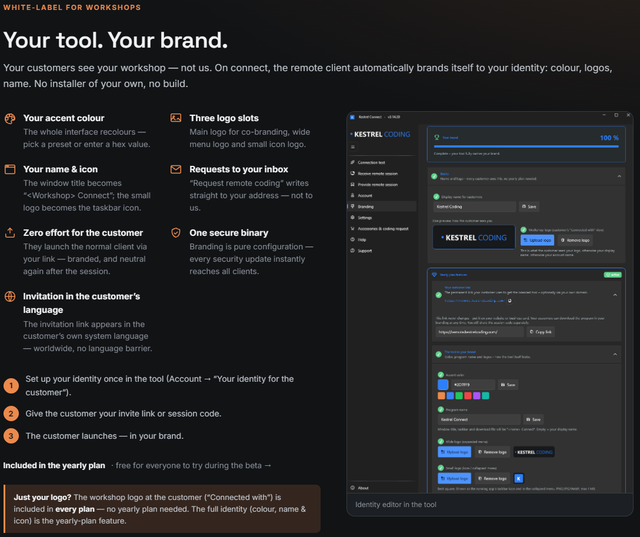Screen dimensions: 640x537
Task: Click the green check beside Program name
Action: pos(441,409)
